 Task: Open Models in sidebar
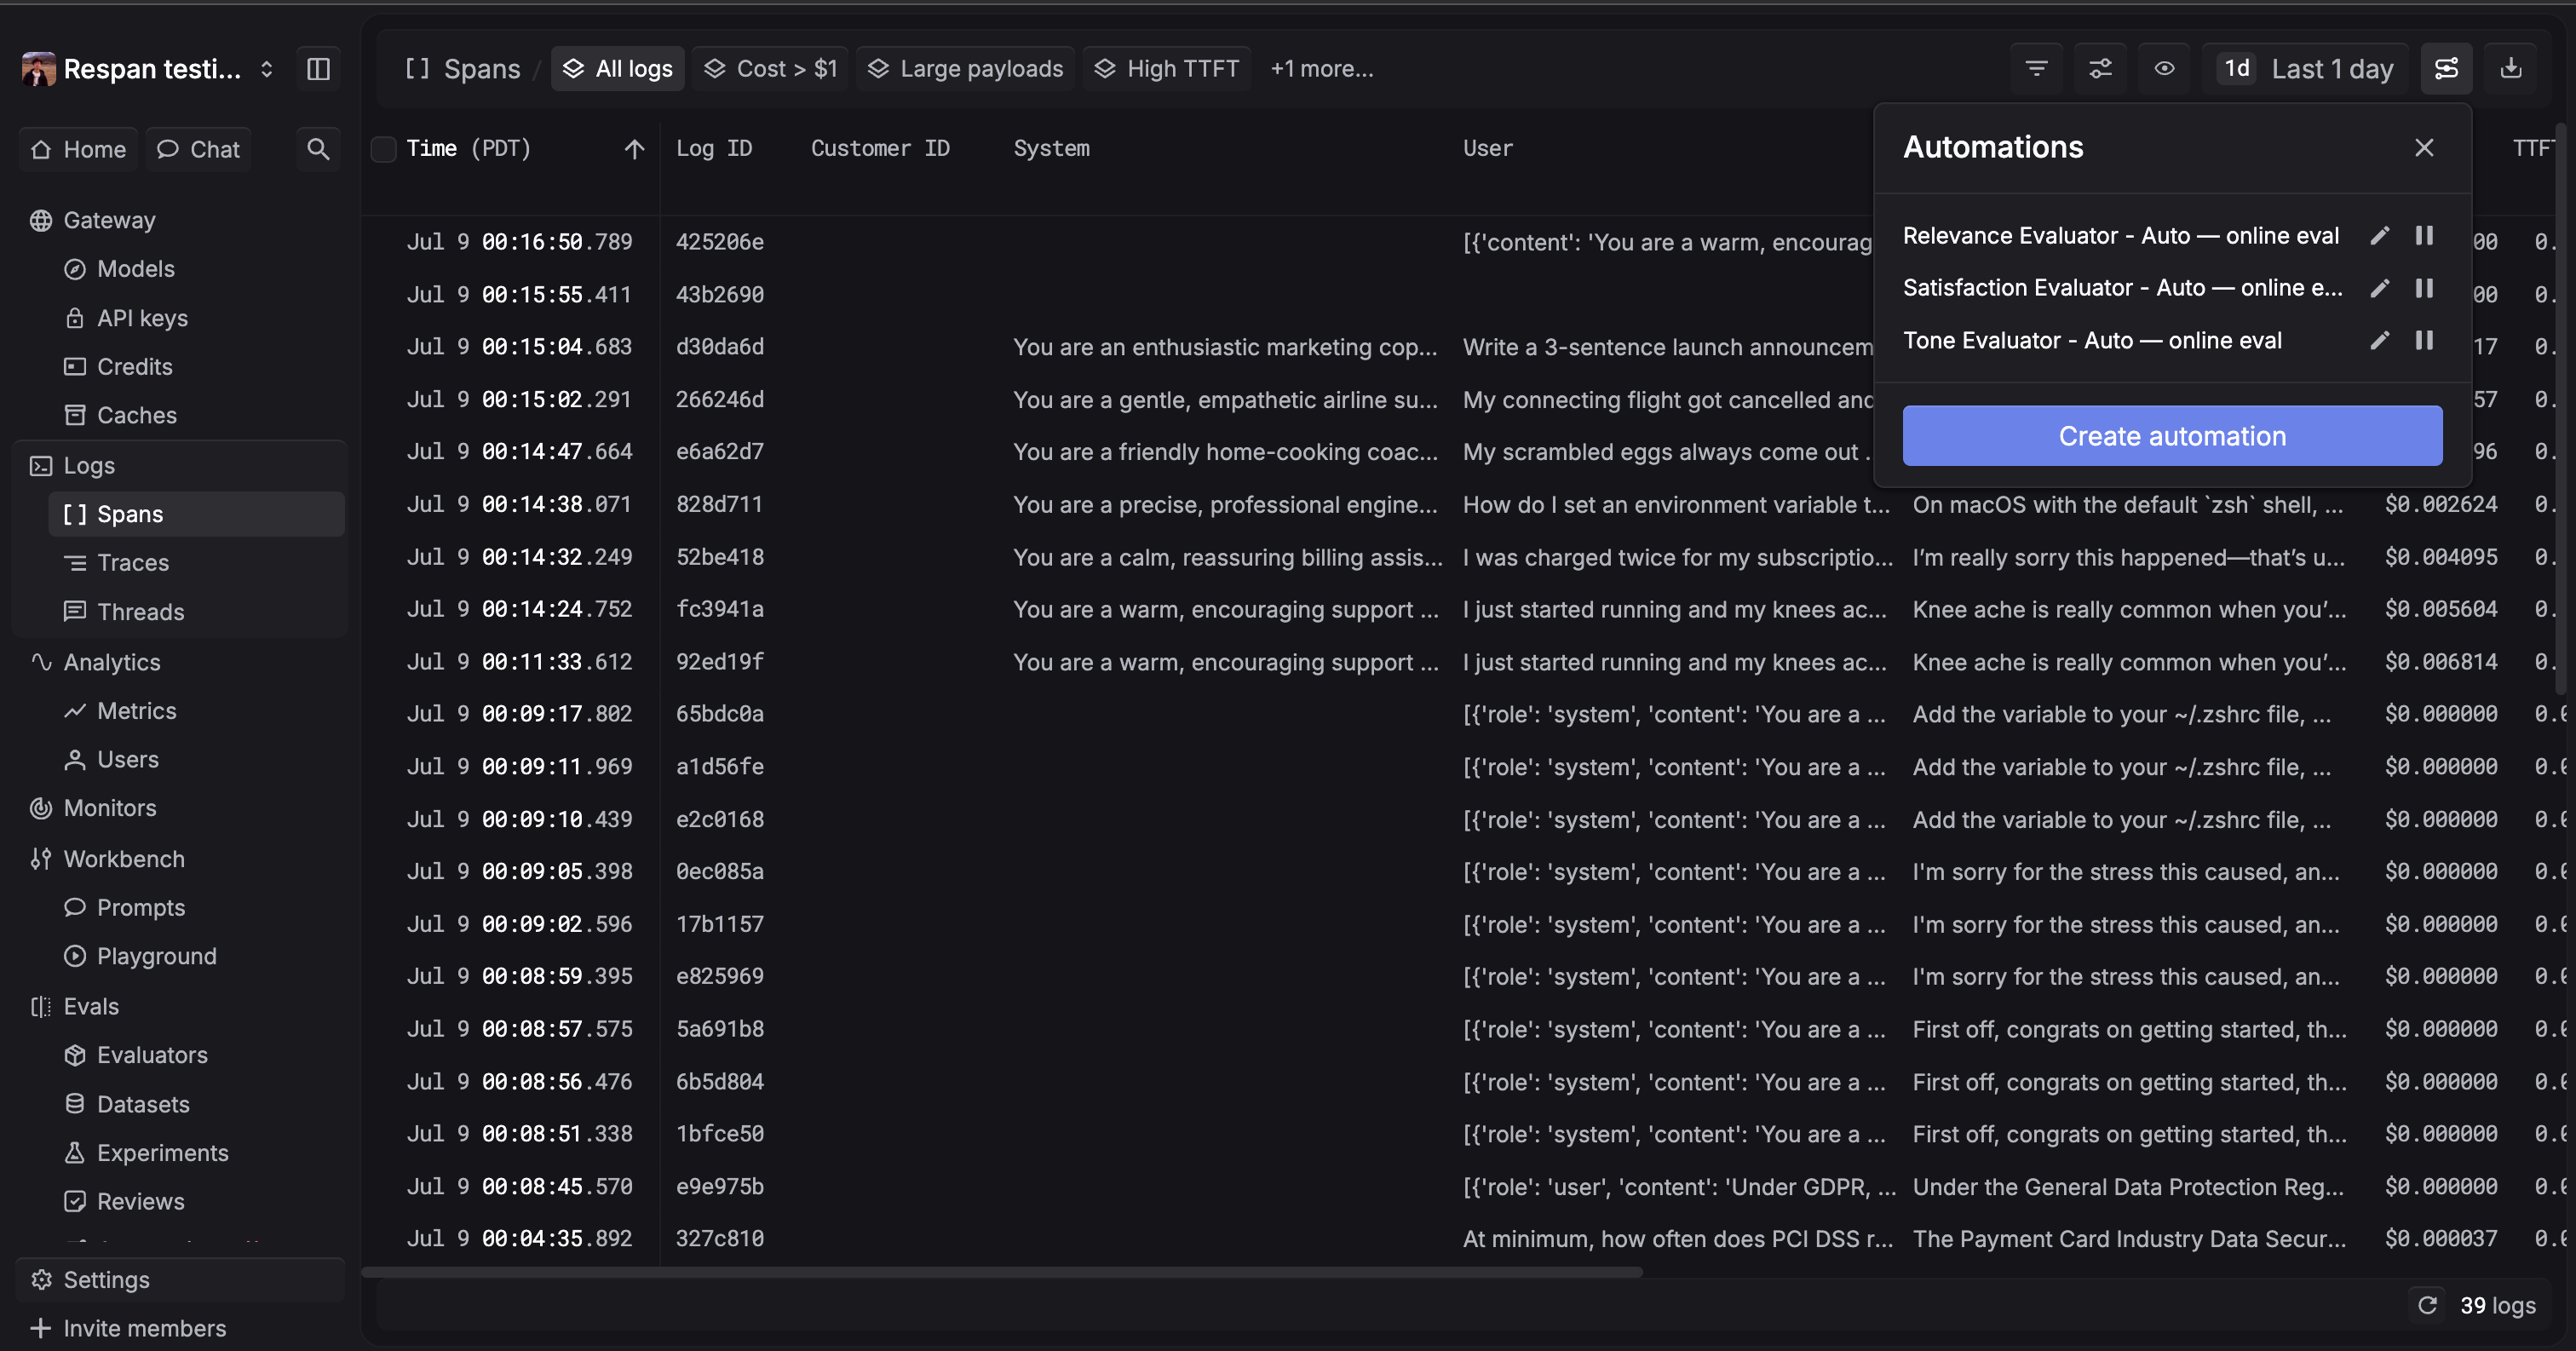click(135, 269)
